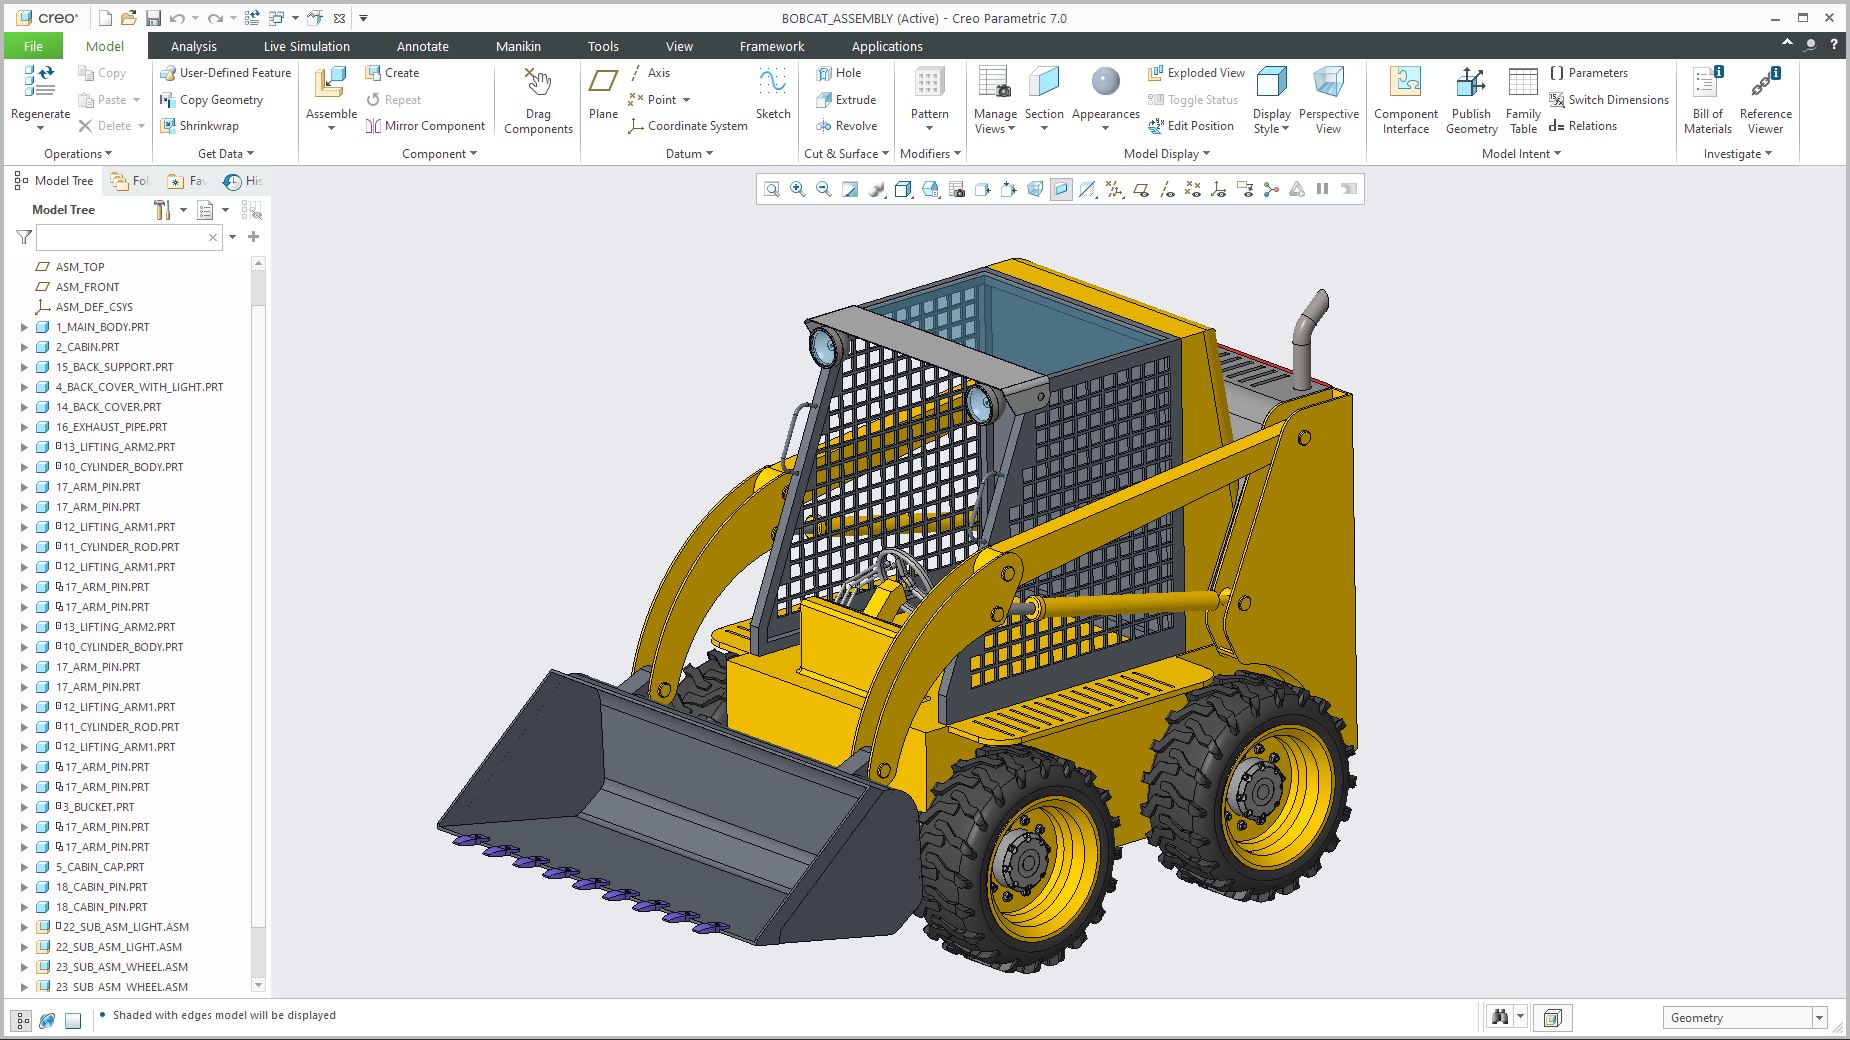Click the Repaint screen icon
The height and width of the screenshot is (1040, 1850).
pos(850,189)
